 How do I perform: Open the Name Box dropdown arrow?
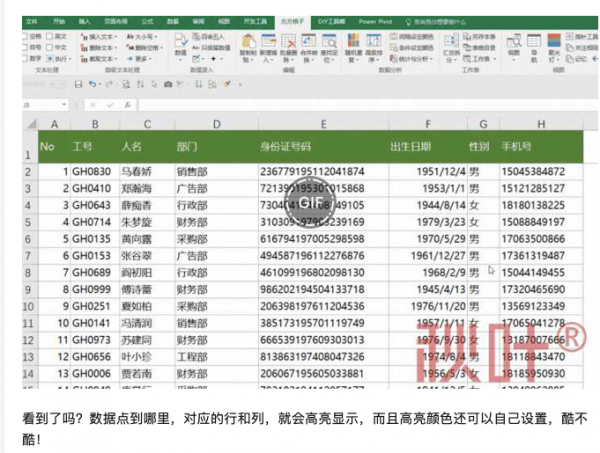point(64,104)
